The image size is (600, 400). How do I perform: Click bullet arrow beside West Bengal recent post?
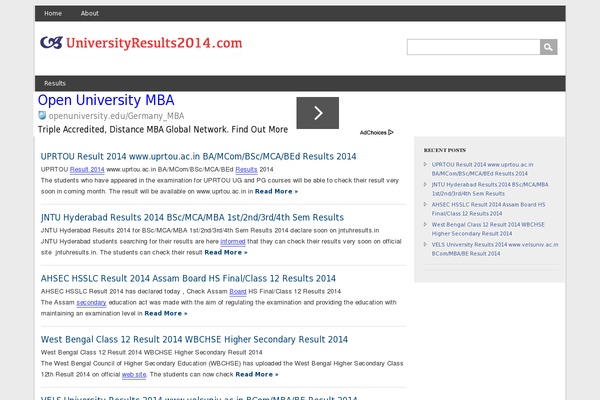(426, 224)
